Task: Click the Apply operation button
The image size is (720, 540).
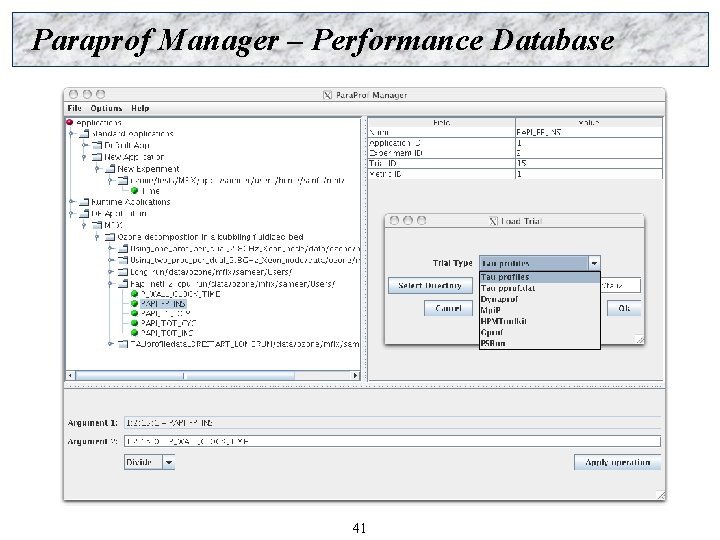Action: tap(618, 462)
